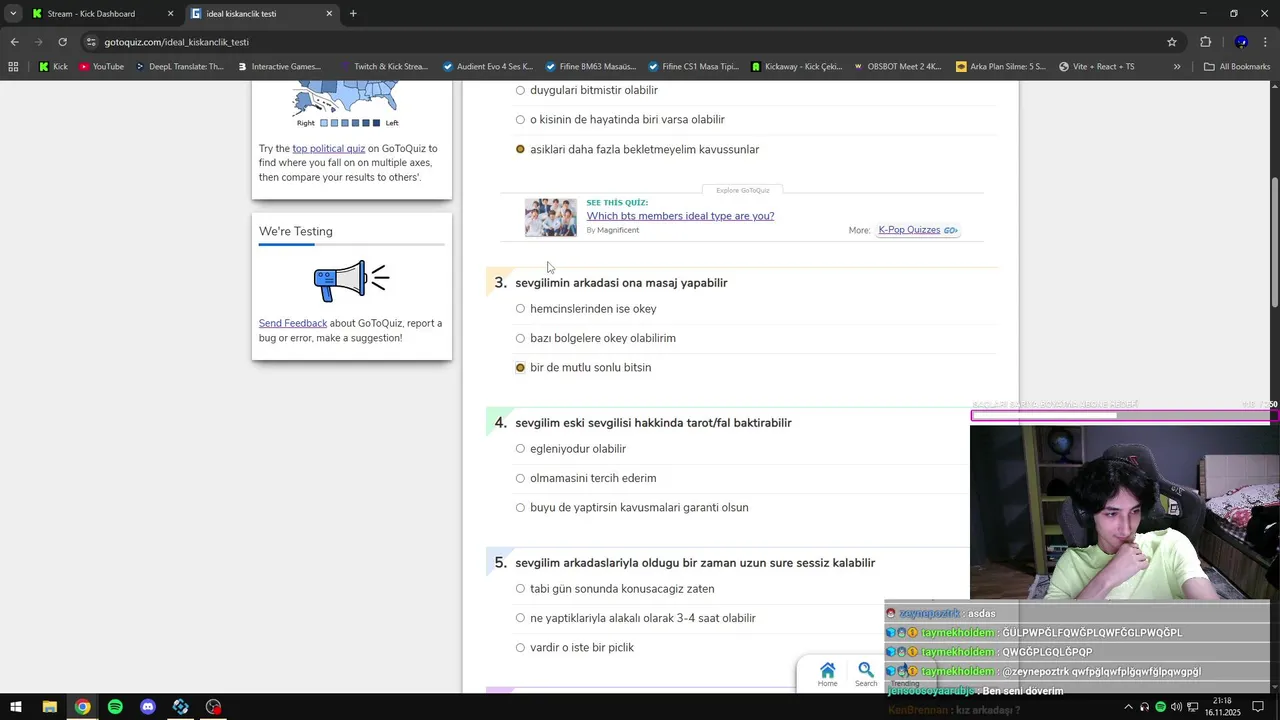Select 'tabi gün sonunda konusacagiz zaten'

coord(520,589)
